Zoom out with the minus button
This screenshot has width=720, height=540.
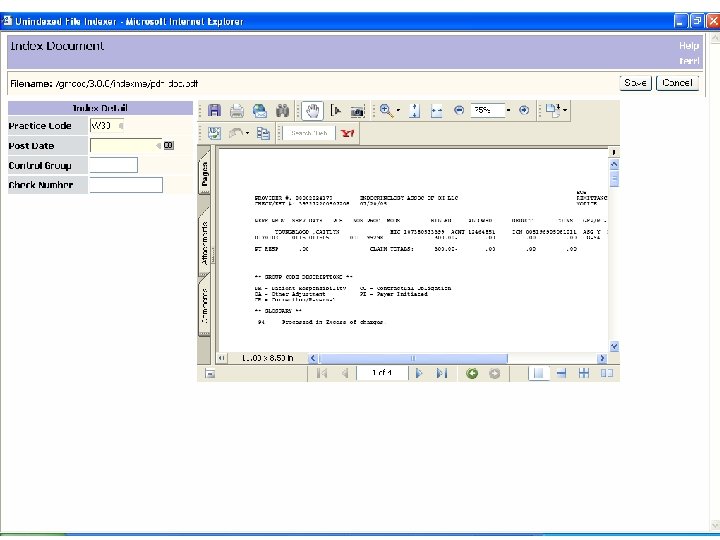[x=459, y=110]
